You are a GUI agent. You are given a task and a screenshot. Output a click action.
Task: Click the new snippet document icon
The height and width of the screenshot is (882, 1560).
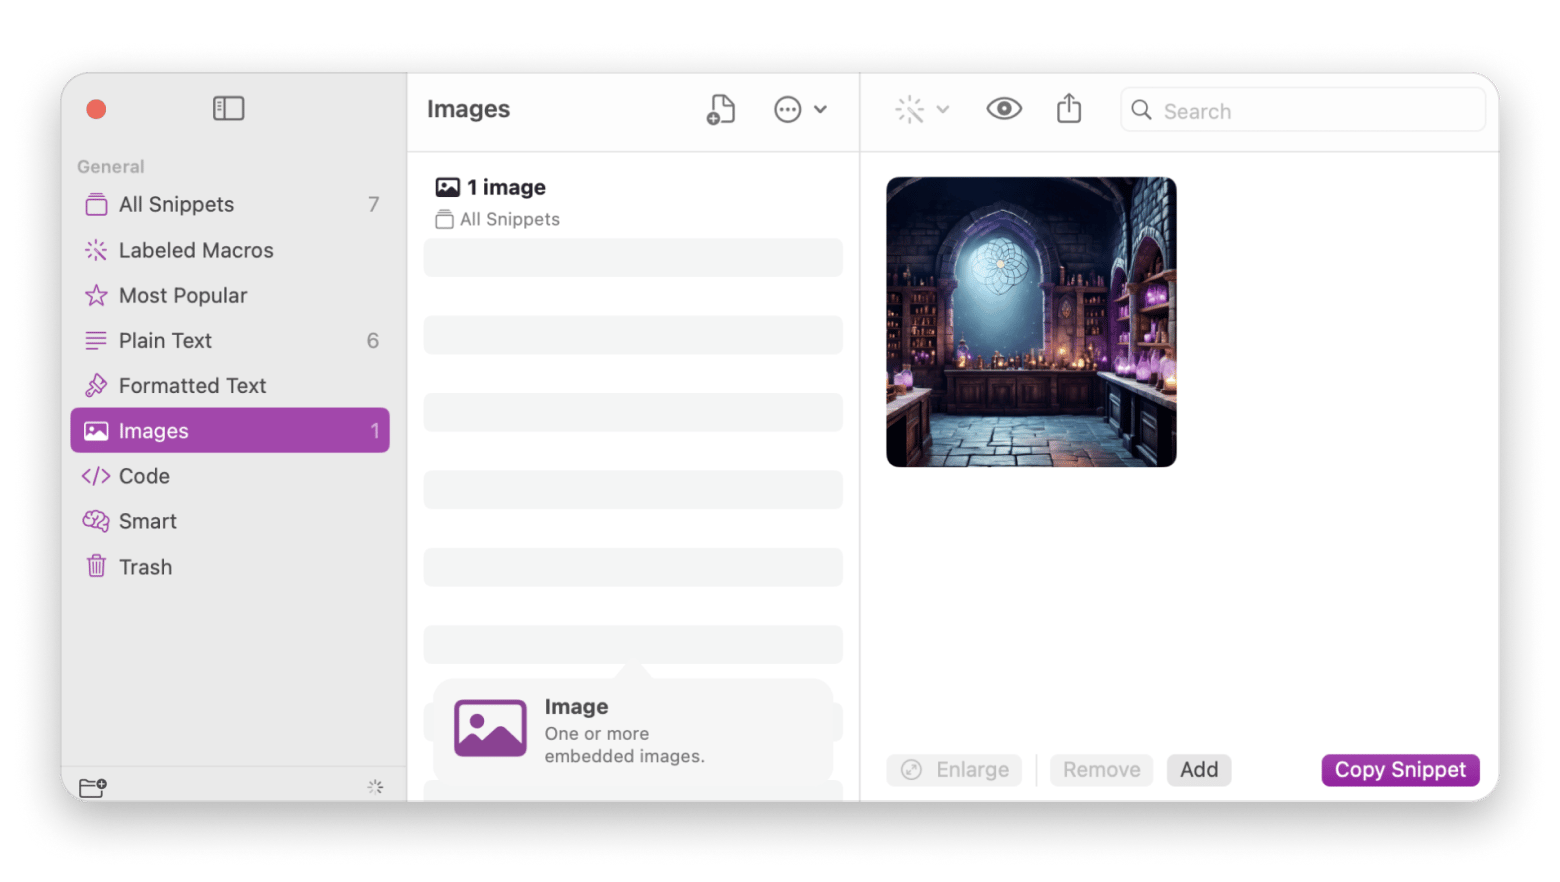pos(720,109)
